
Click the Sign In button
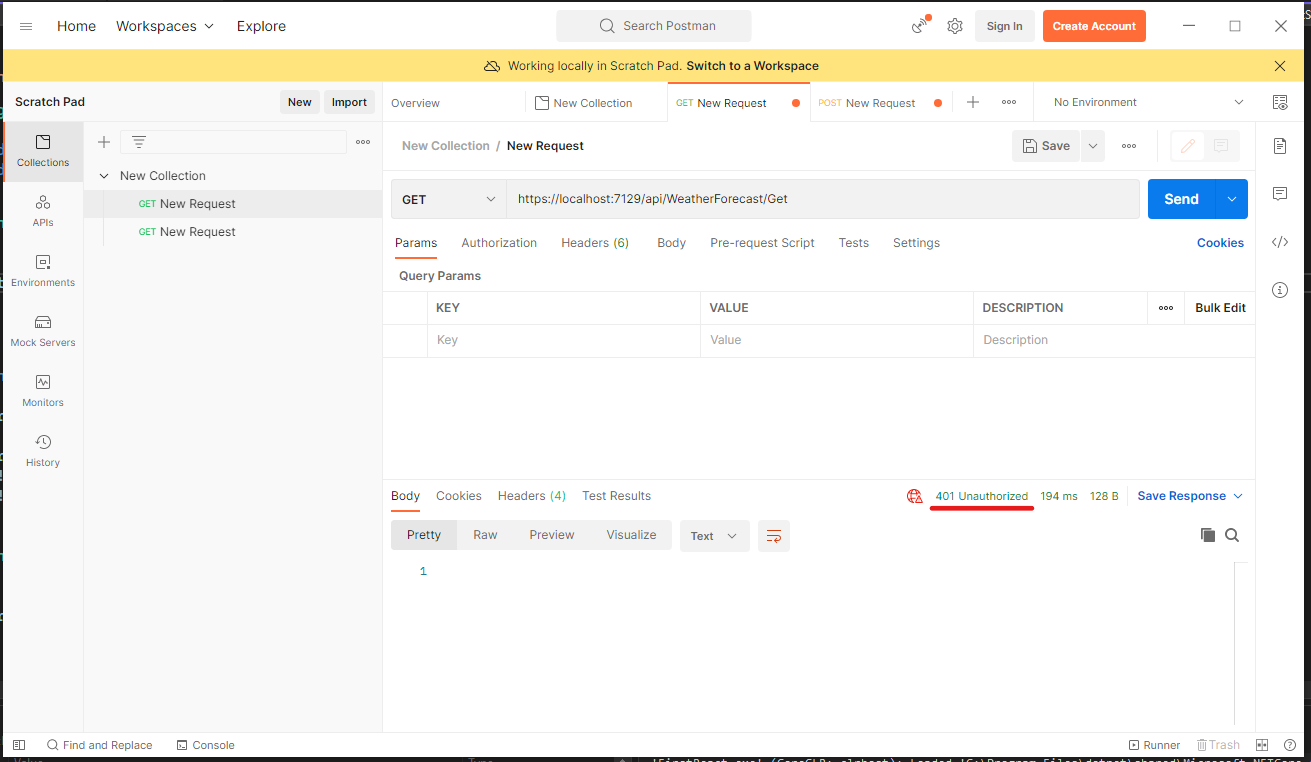click(x=1004, y=26)
